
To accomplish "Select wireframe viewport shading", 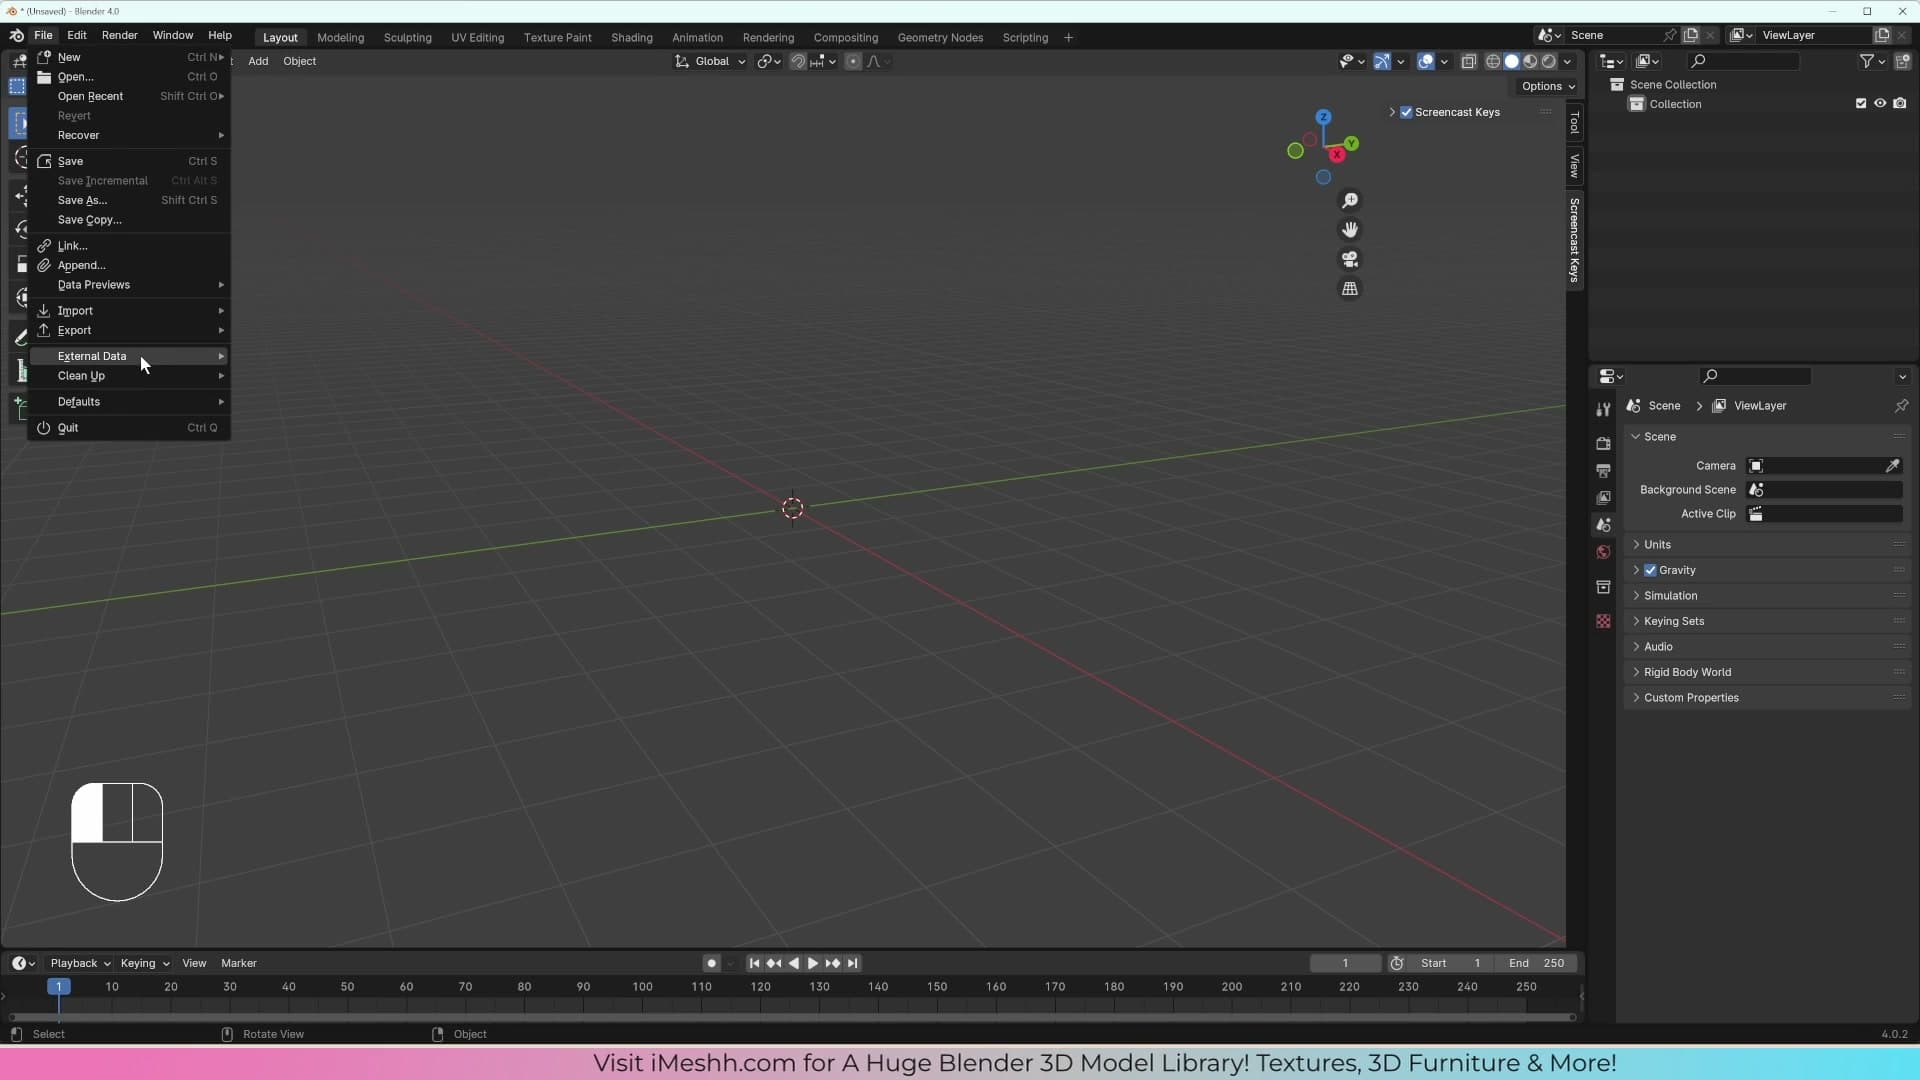I will click(1493, 61).
